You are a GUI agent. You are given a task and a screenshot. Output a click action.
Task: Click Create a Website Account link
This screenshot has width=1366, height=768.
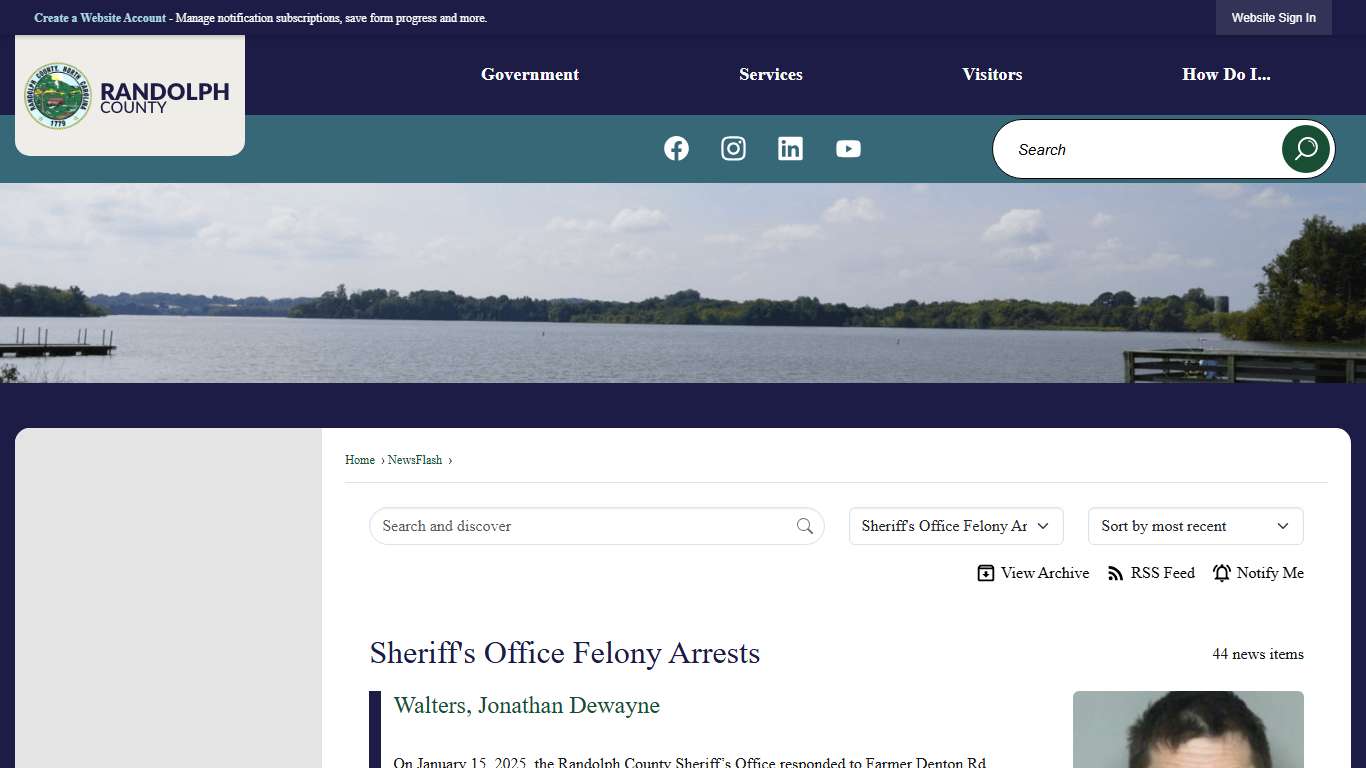point(100,18)
